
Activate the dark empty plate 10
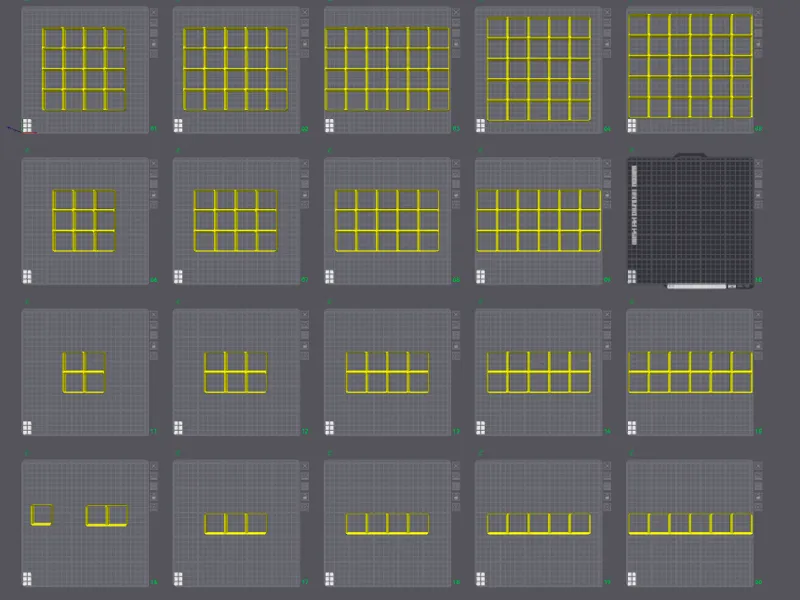click(x=690, y=220)
